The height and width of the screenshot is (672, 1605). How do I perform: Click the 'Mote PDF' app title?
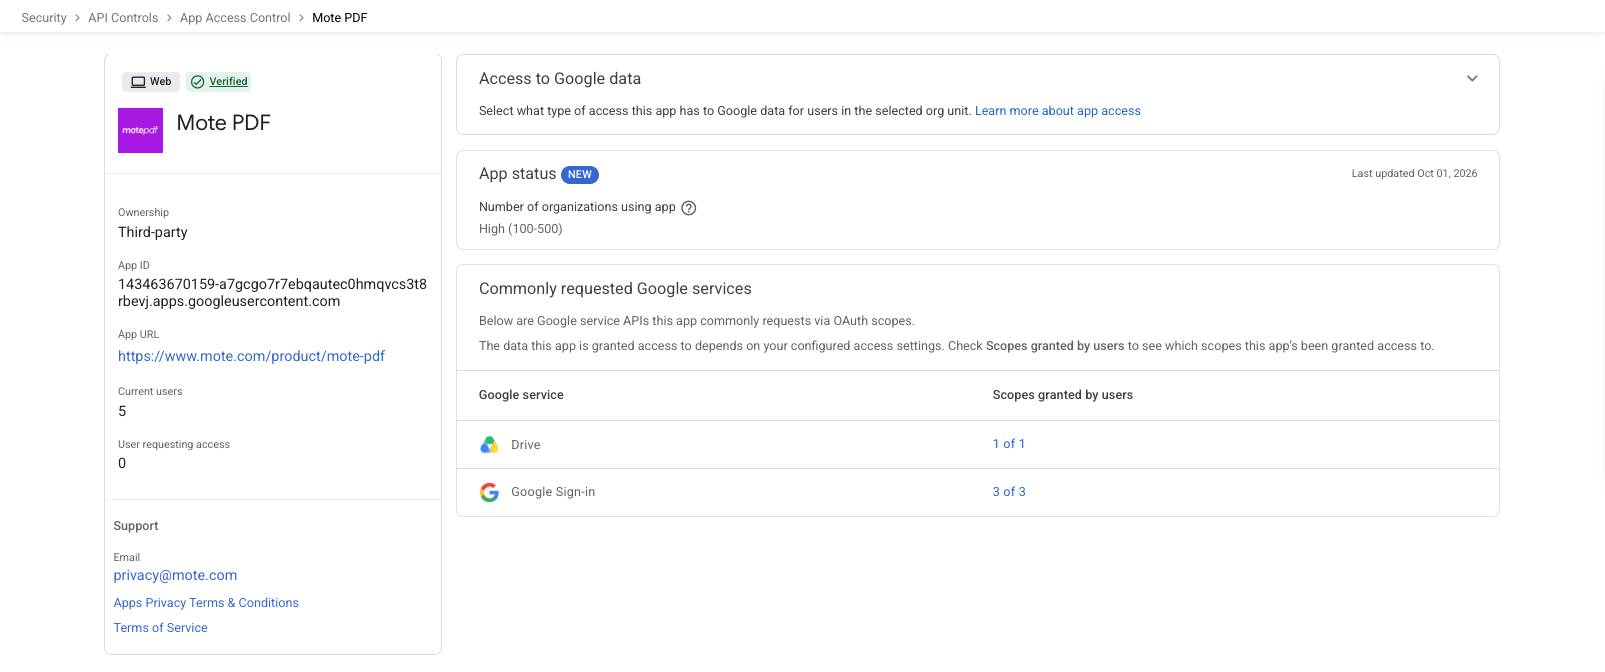point(224,123)
